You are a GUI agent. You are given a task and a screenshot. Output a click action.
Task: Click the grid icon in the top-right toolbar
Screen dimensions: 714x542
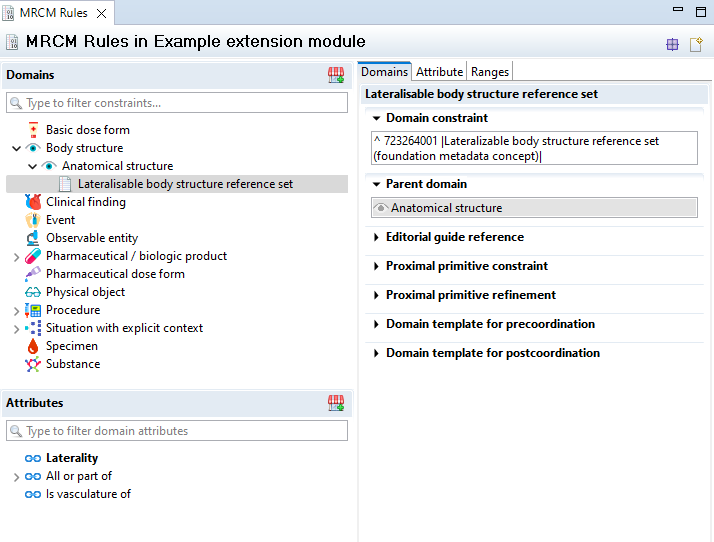pyautogui.click(x=672, y=44)
